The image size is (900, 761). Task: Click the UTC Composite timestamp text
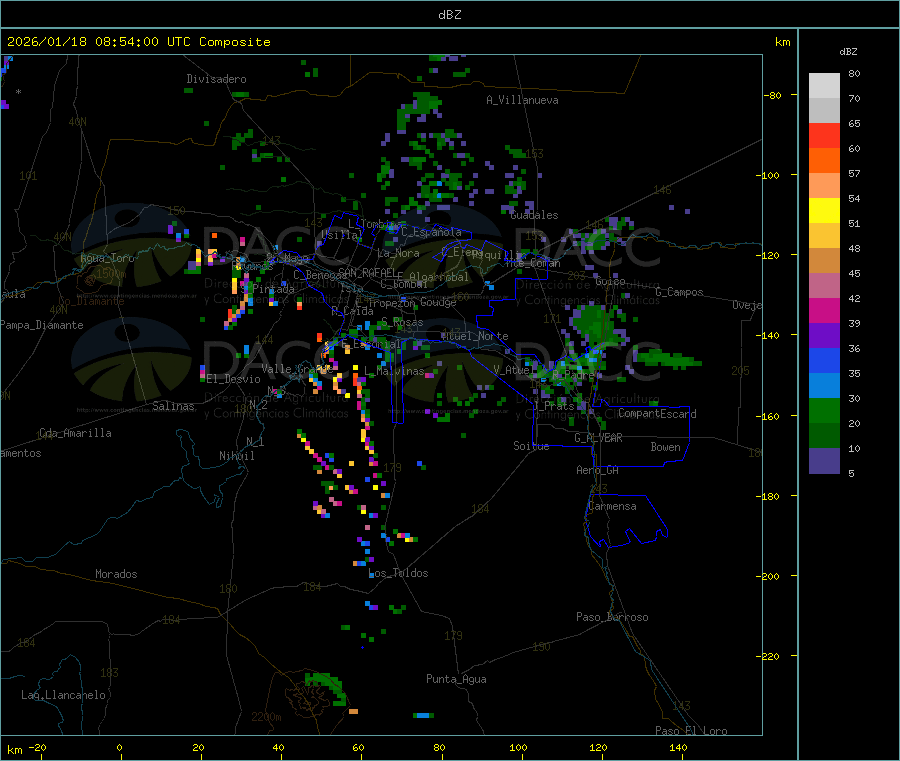click(x=138, y=42)
